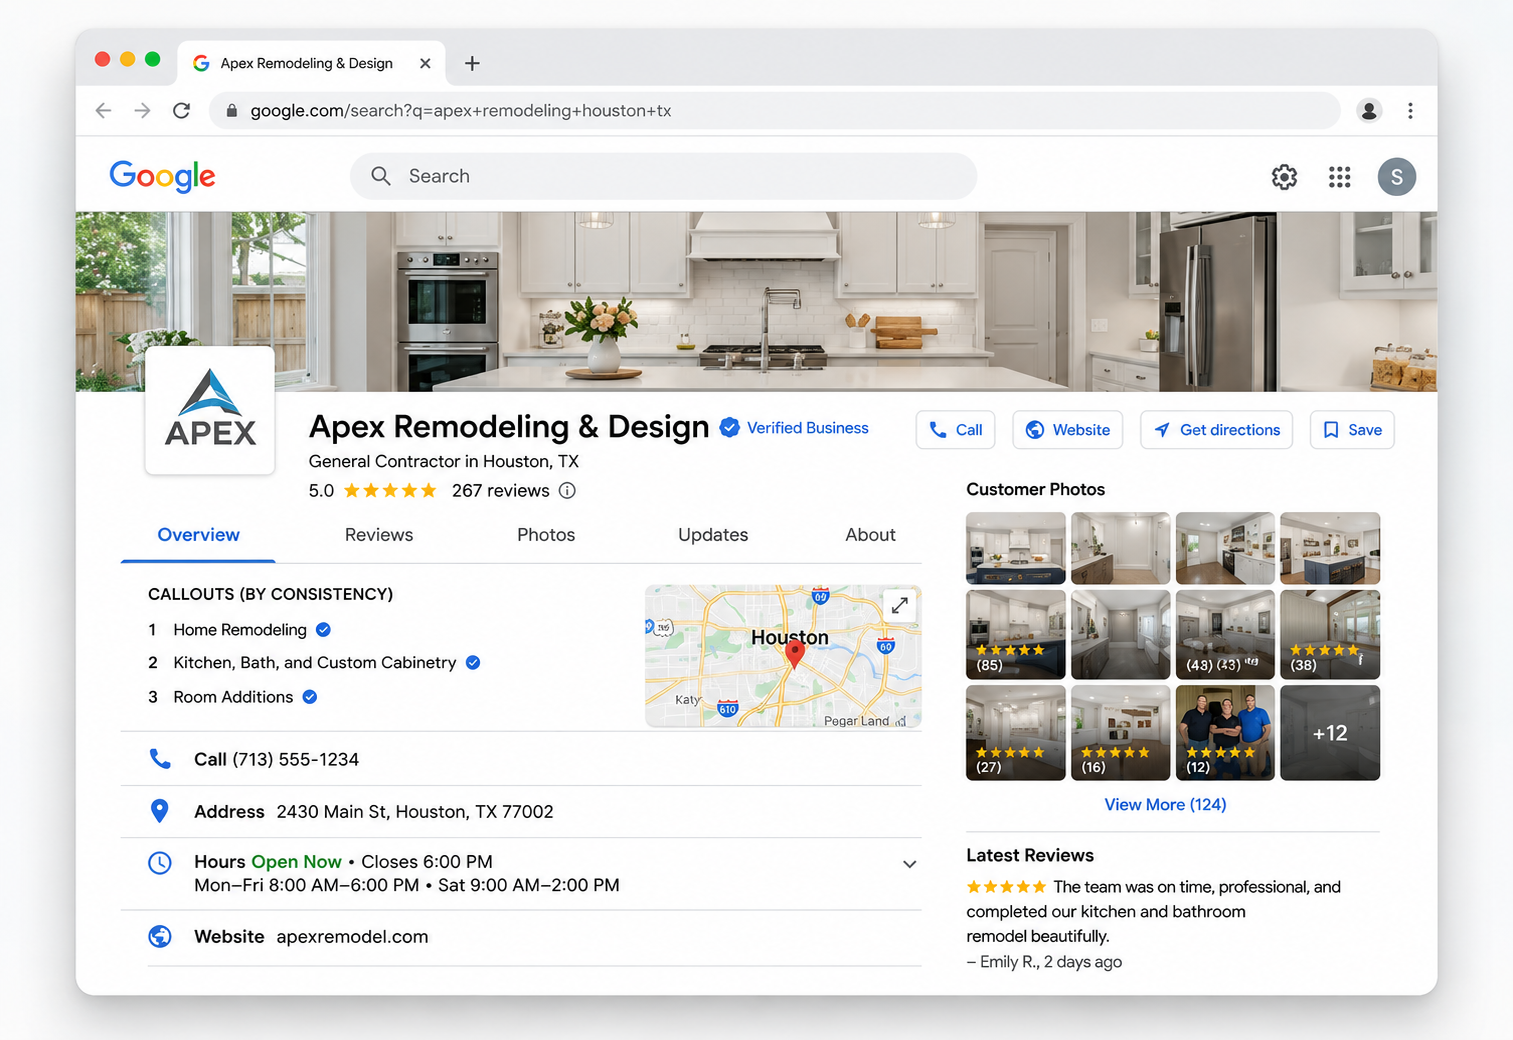1513x1040 pixels.
Task: Close the Apex Remodeling & Design tab
Action: [425, 63]
